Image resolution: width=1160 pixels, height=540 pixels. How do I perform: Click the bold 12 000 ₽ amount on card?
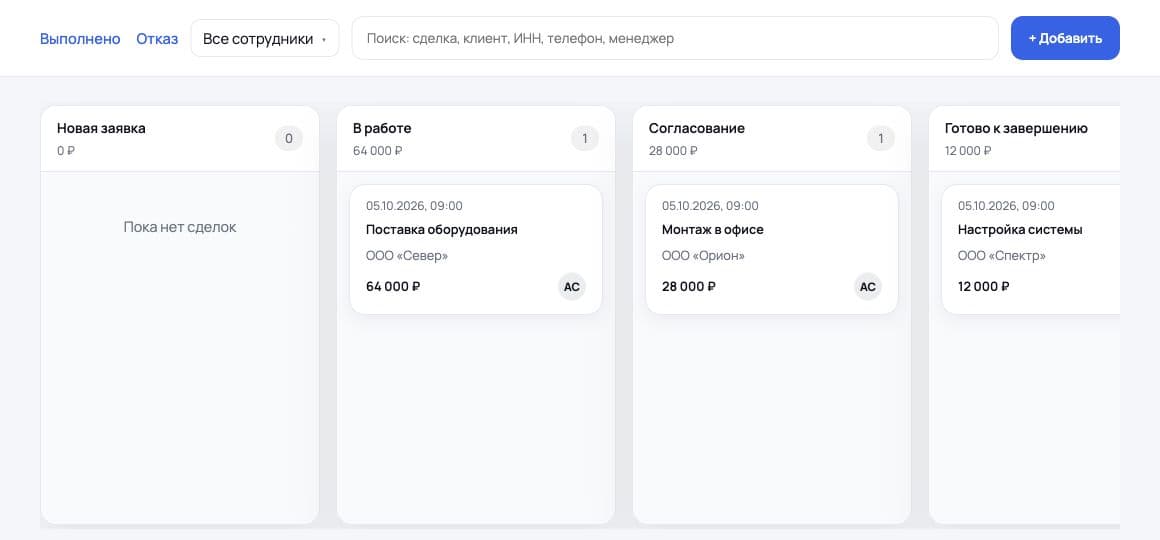(984, 286)
